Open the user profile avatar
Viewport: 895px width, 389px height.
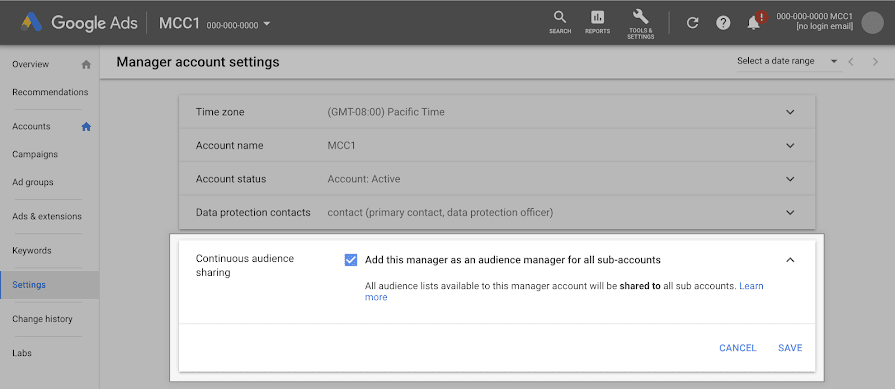click(872, 23)
